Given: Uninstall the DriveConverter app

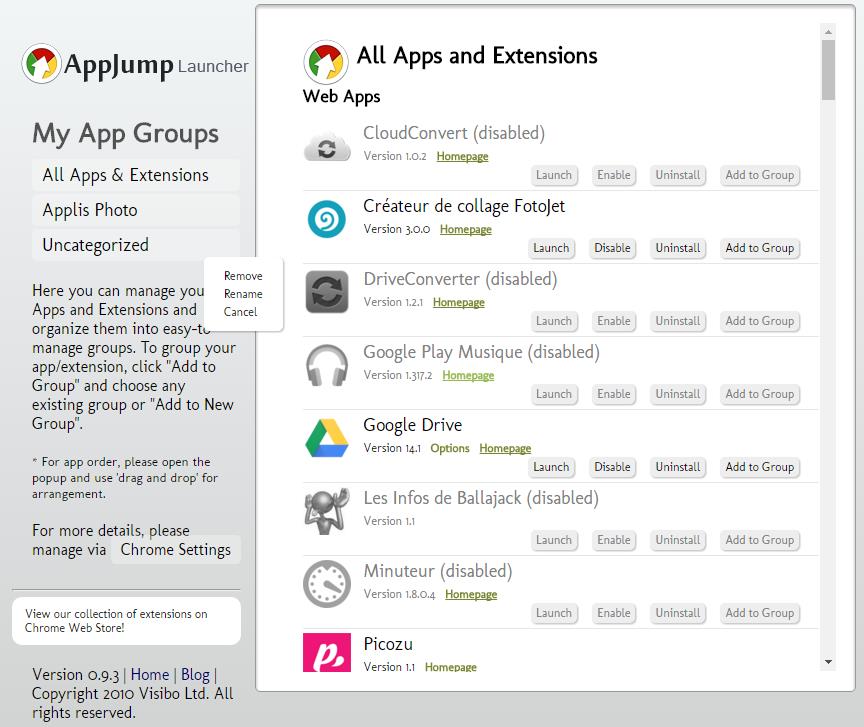Looking at the screenshot, I should pyautogui.click(x=678, y=321).
